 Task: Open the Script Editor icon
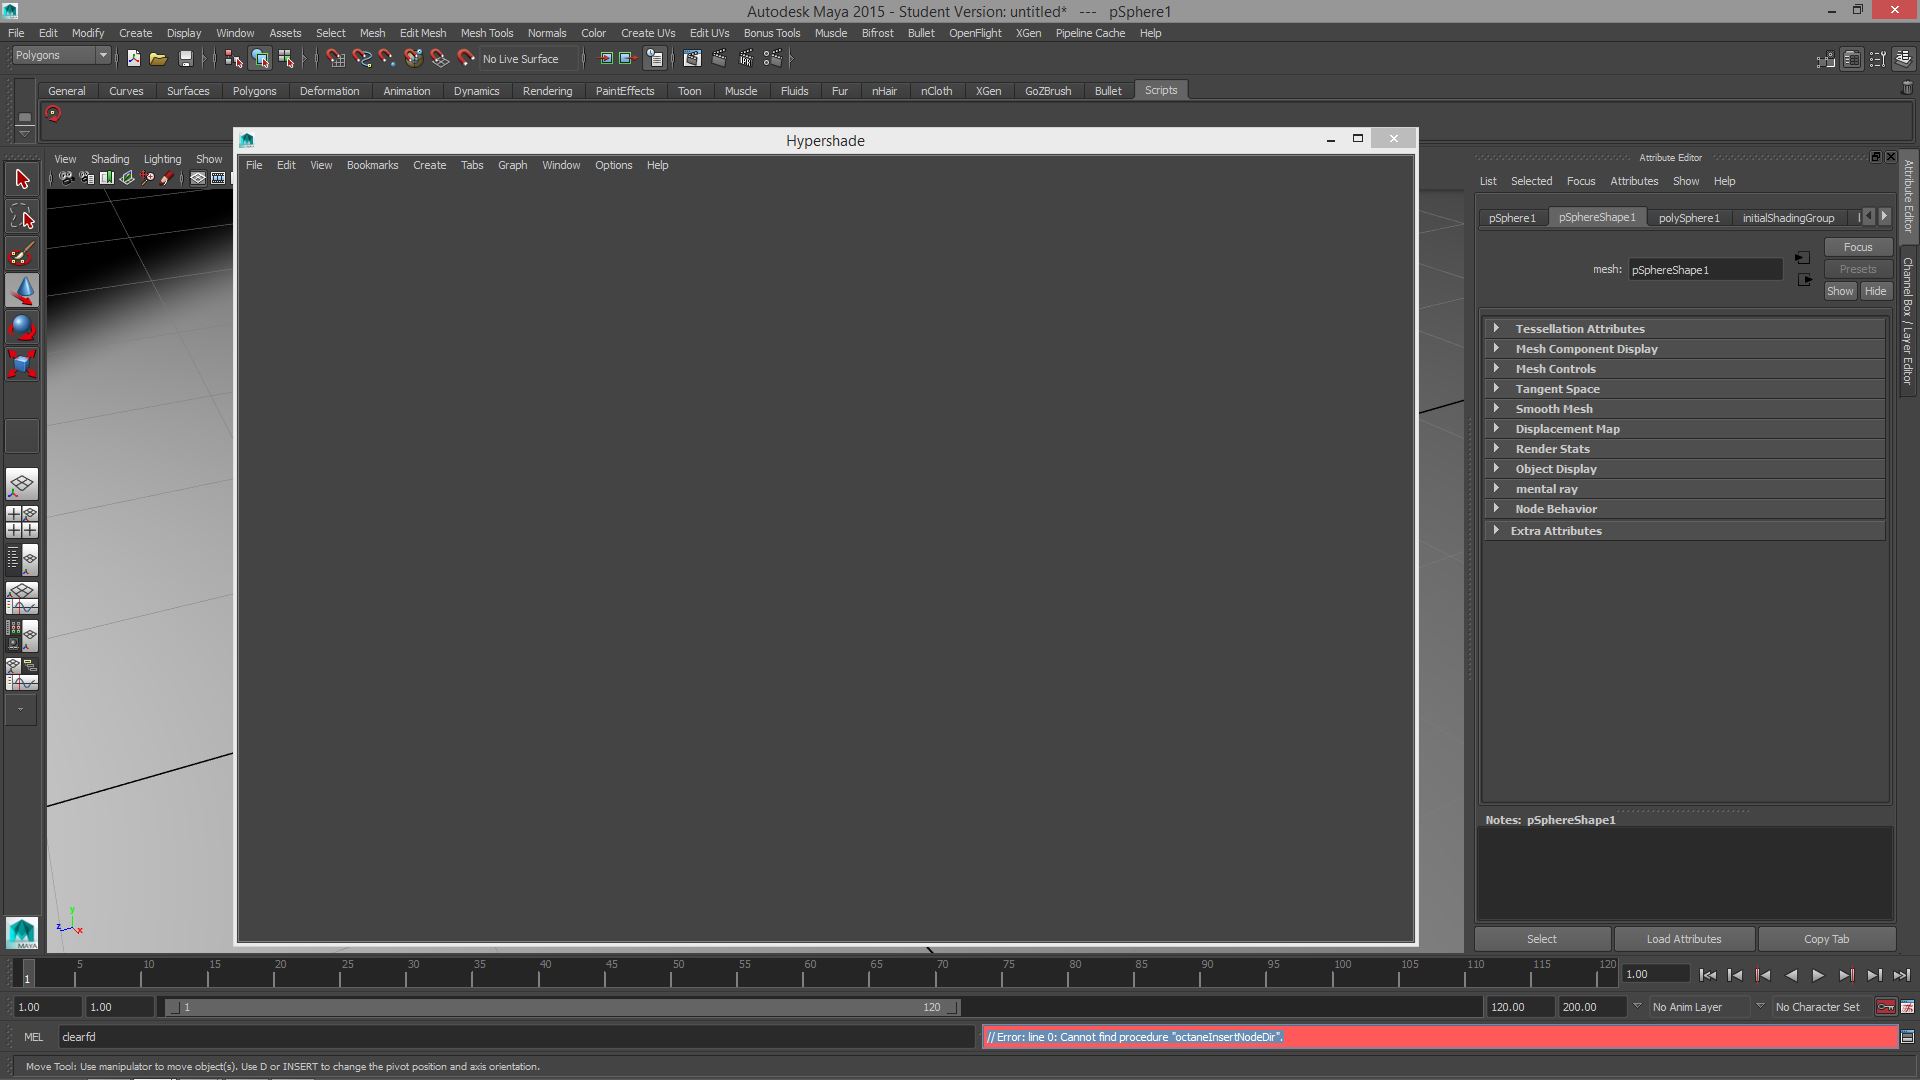[x=1907, y=1037]
